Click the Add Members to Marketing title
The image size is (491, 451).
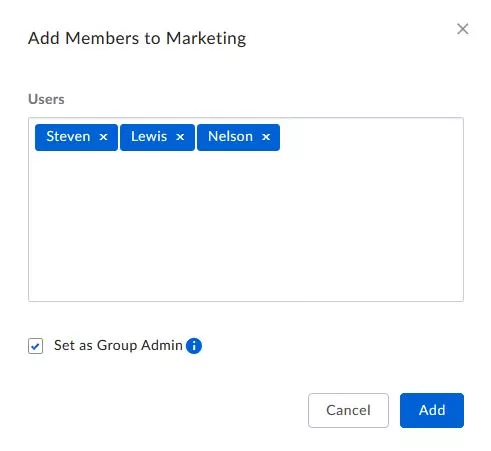pyautogui.click(x=137, y=38)
